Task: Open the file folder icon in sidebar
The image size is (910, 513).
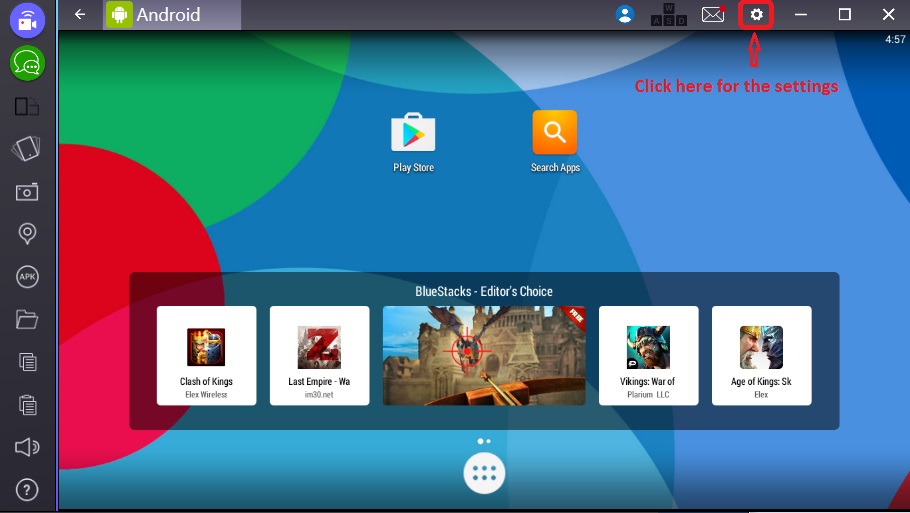Action: pyautogui.click(x=27, y=319)
